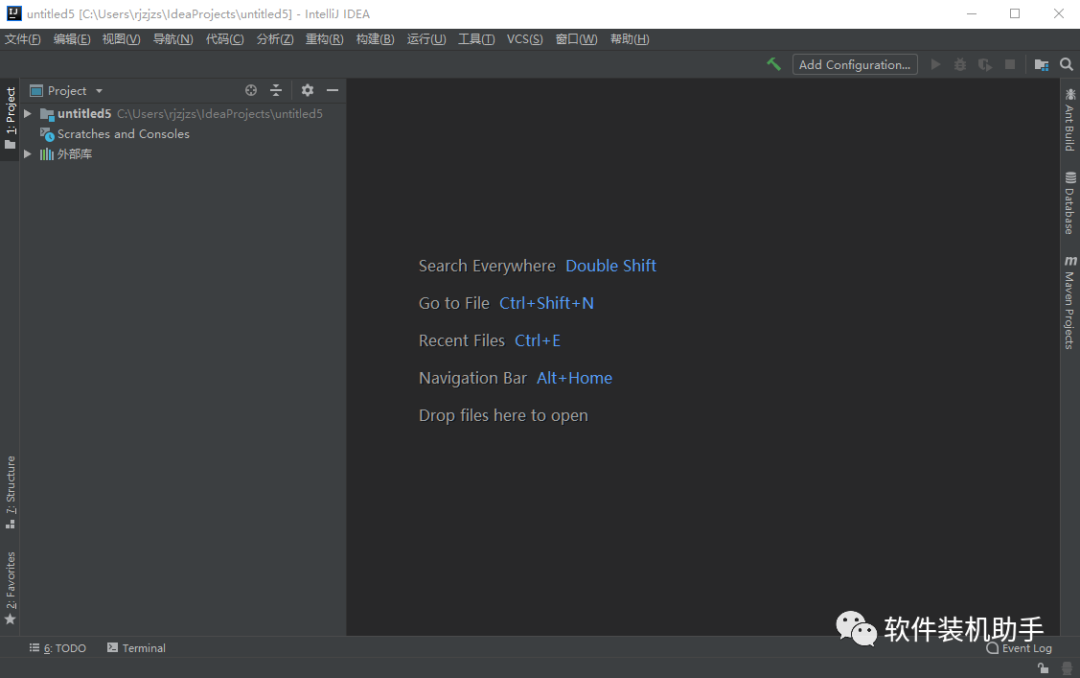The width and height of the screenshot is (1080, 678).
Task: Open the Terminal tool window
Action: click(136, 648)
